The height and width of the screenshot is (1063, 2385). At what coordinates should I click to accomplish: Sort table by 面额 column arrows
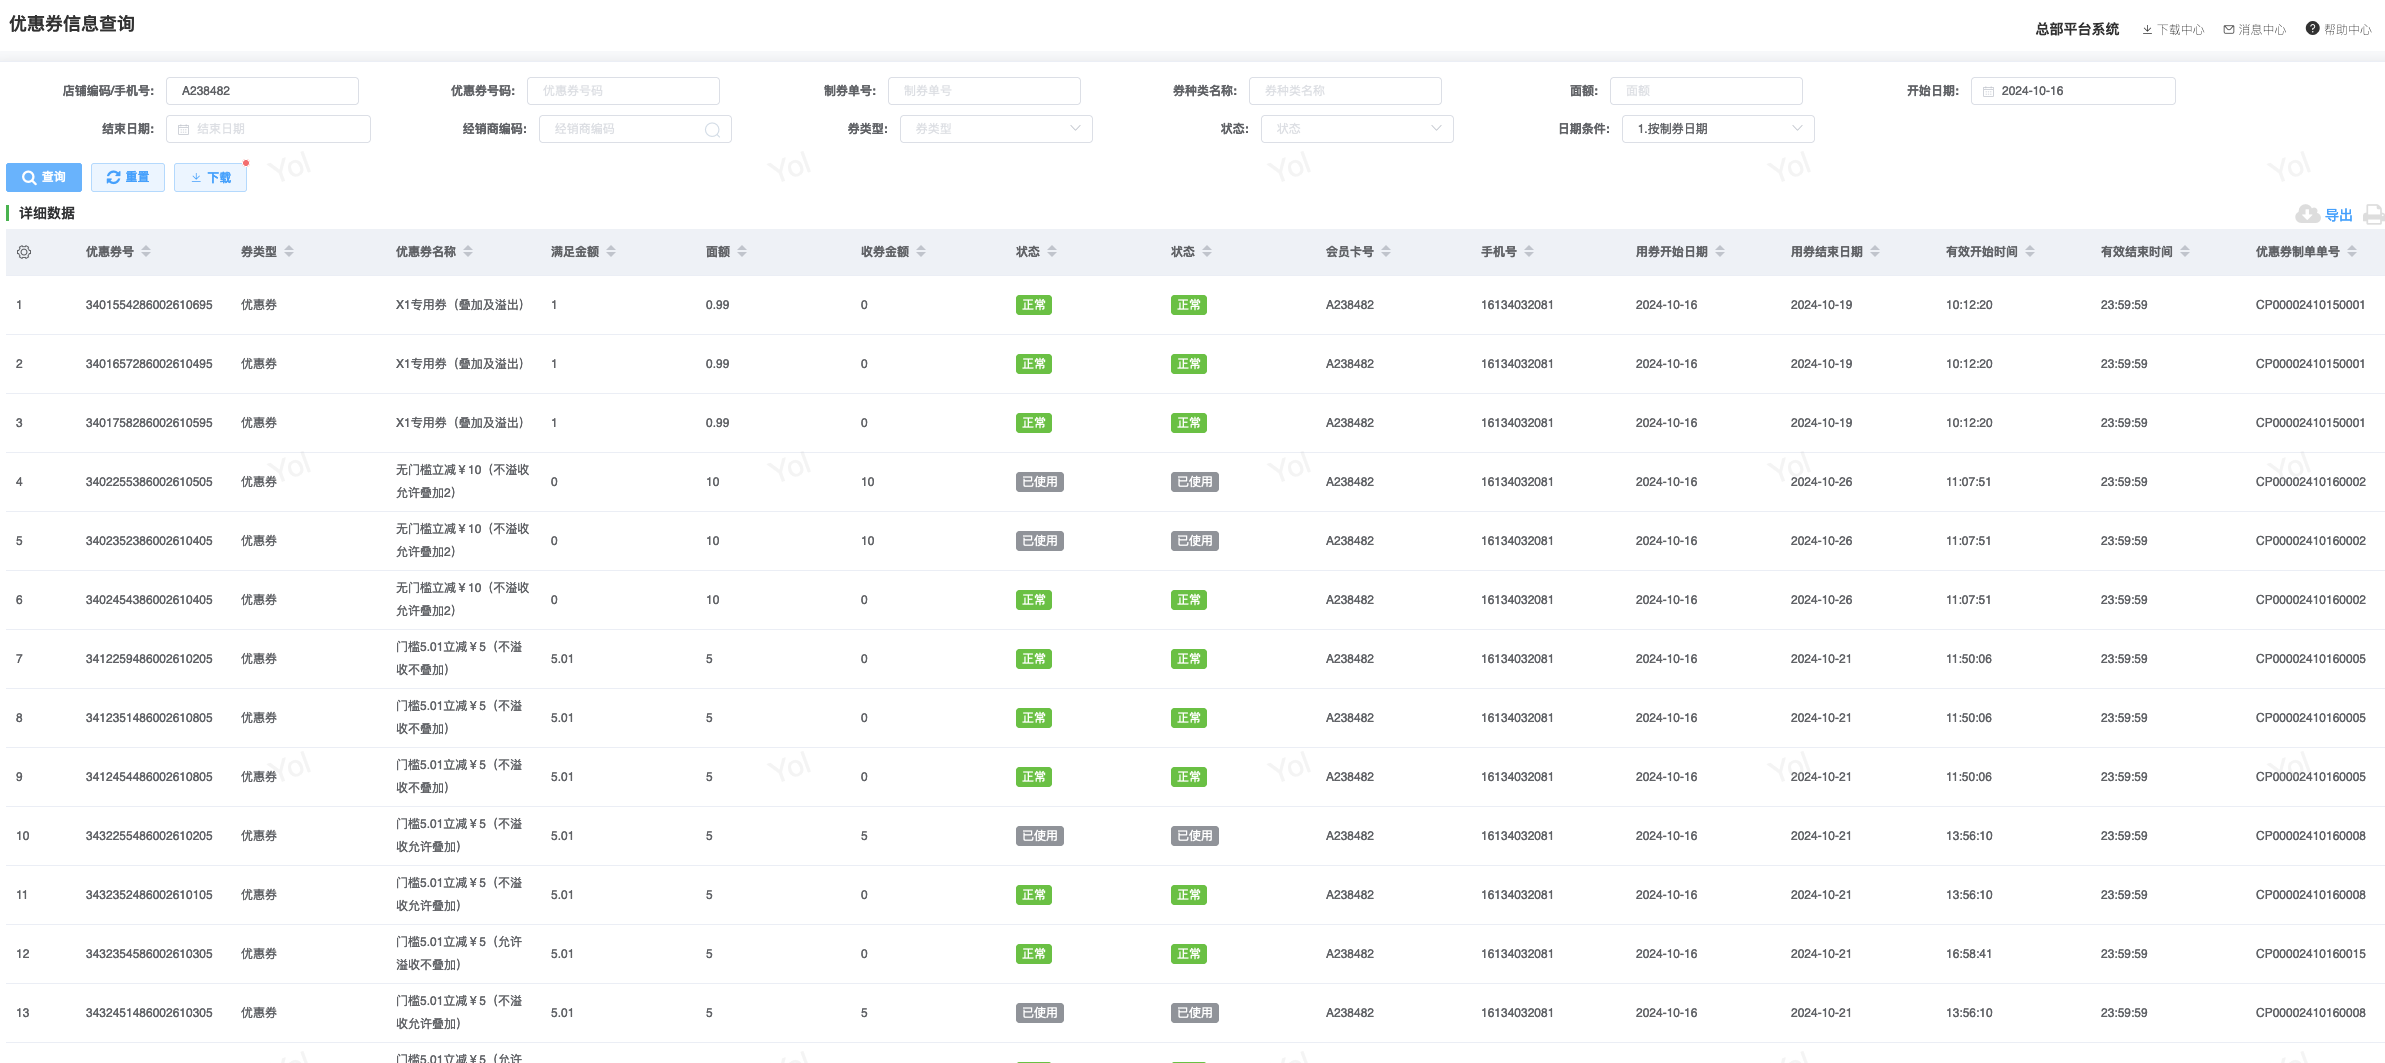coord(742,252)
